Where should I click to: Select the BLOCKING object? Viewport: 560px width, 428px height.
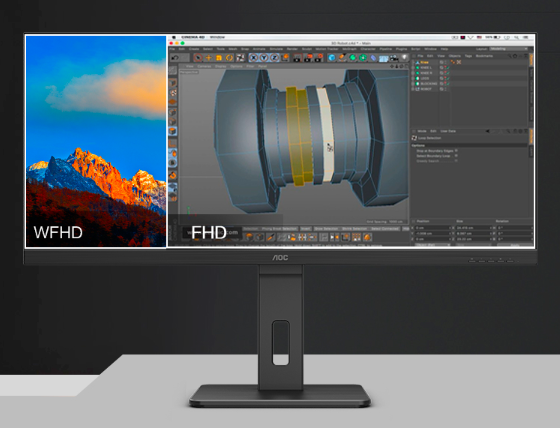(429, 84)
